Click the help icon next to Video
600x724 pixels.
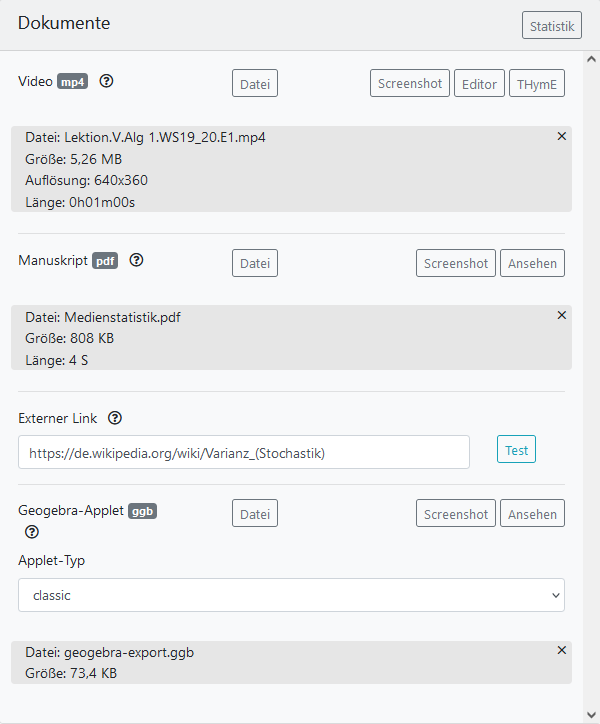click(x=106, y=82)
